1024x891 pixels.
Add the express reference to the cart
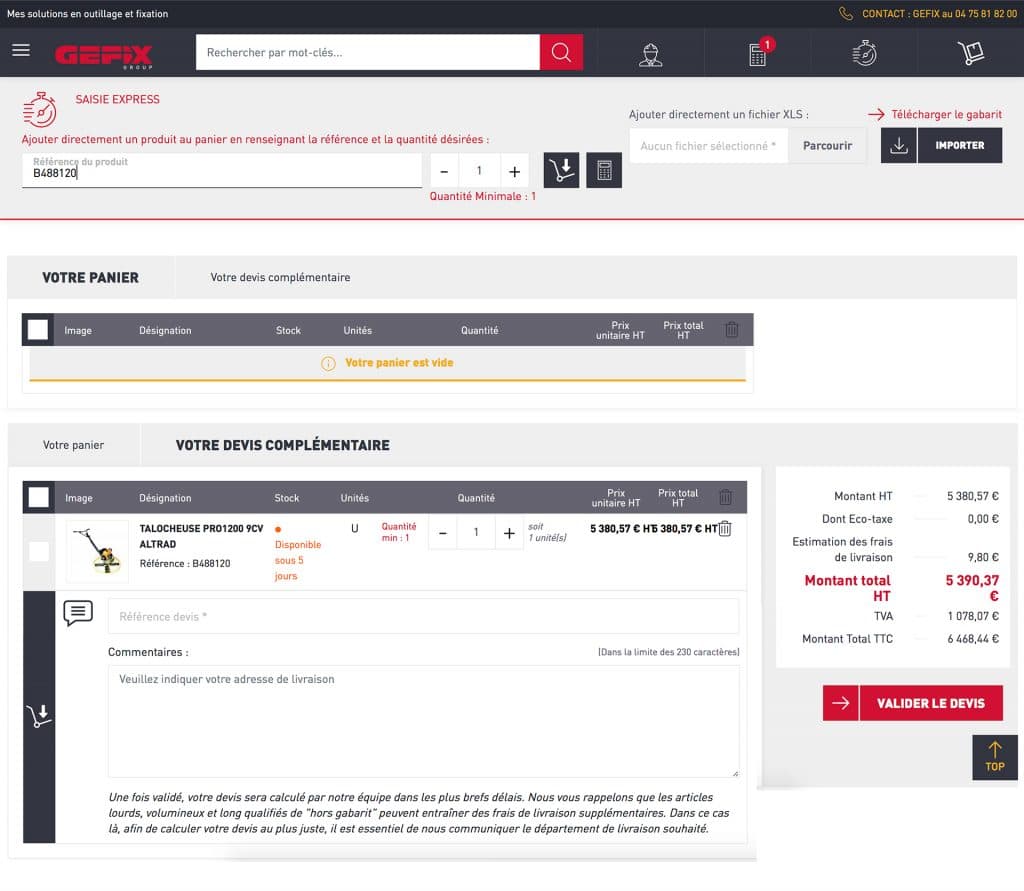tap(562, 170)
